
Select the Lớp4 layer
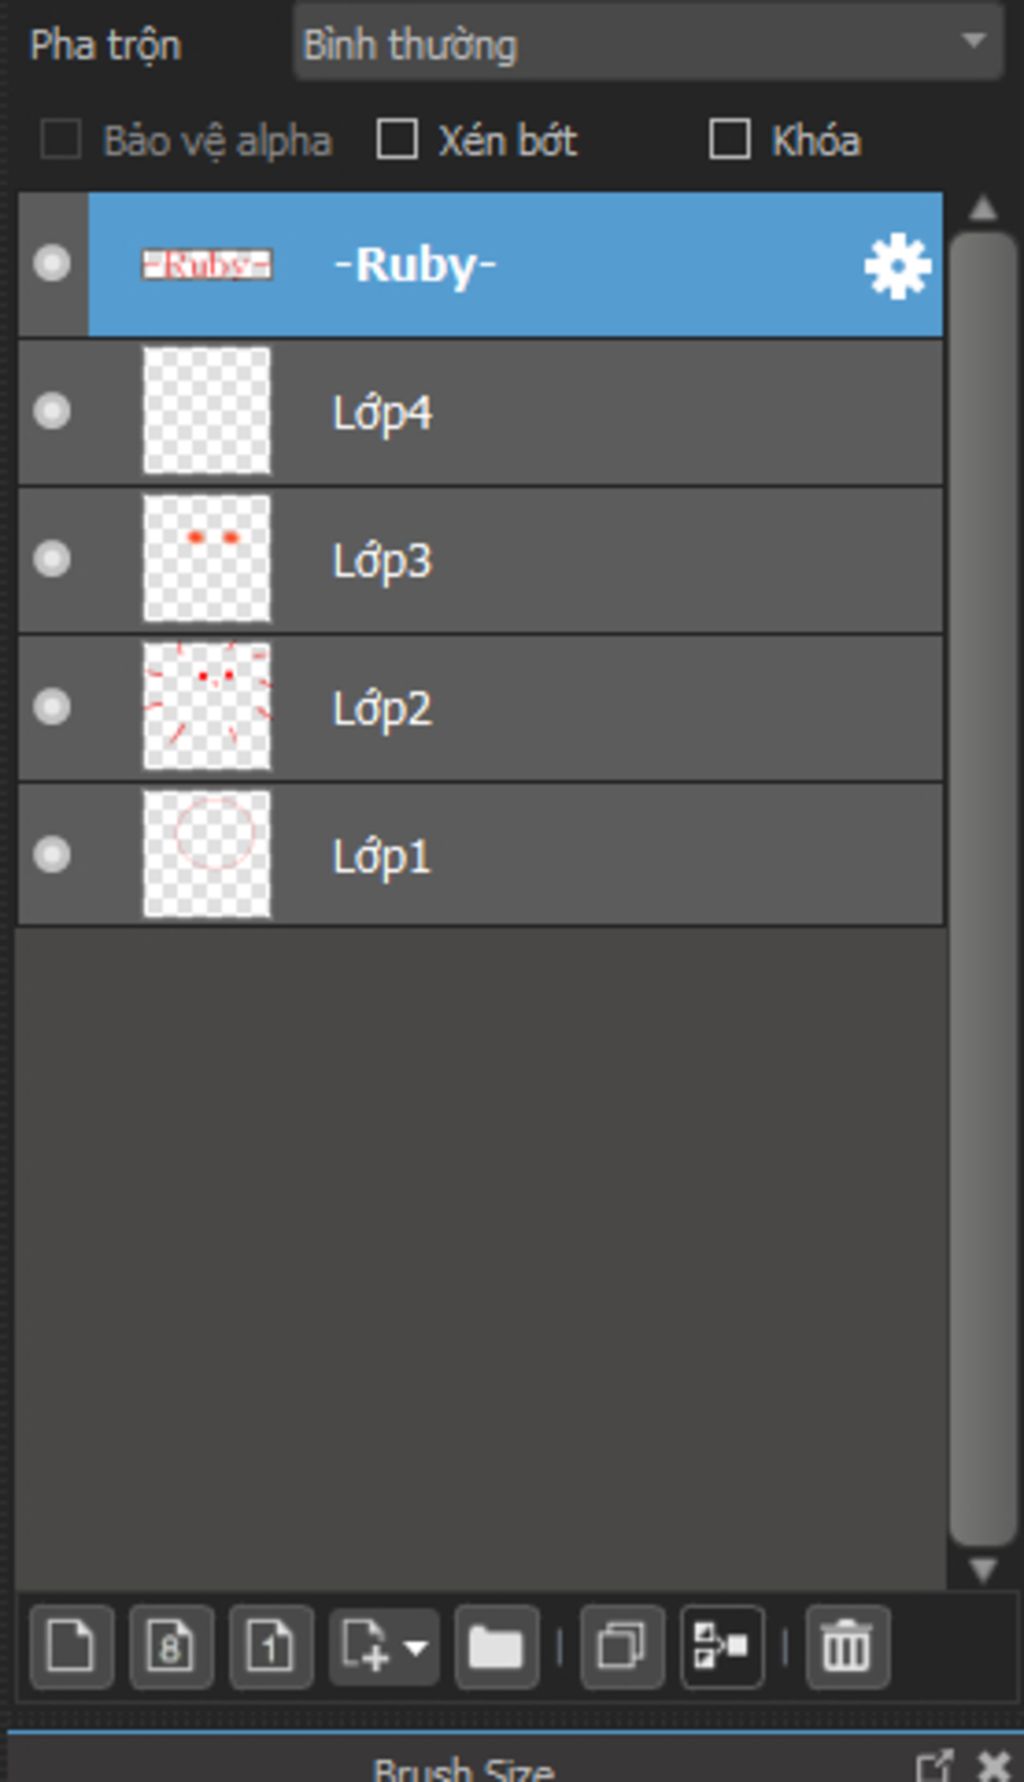pos(481,411)
